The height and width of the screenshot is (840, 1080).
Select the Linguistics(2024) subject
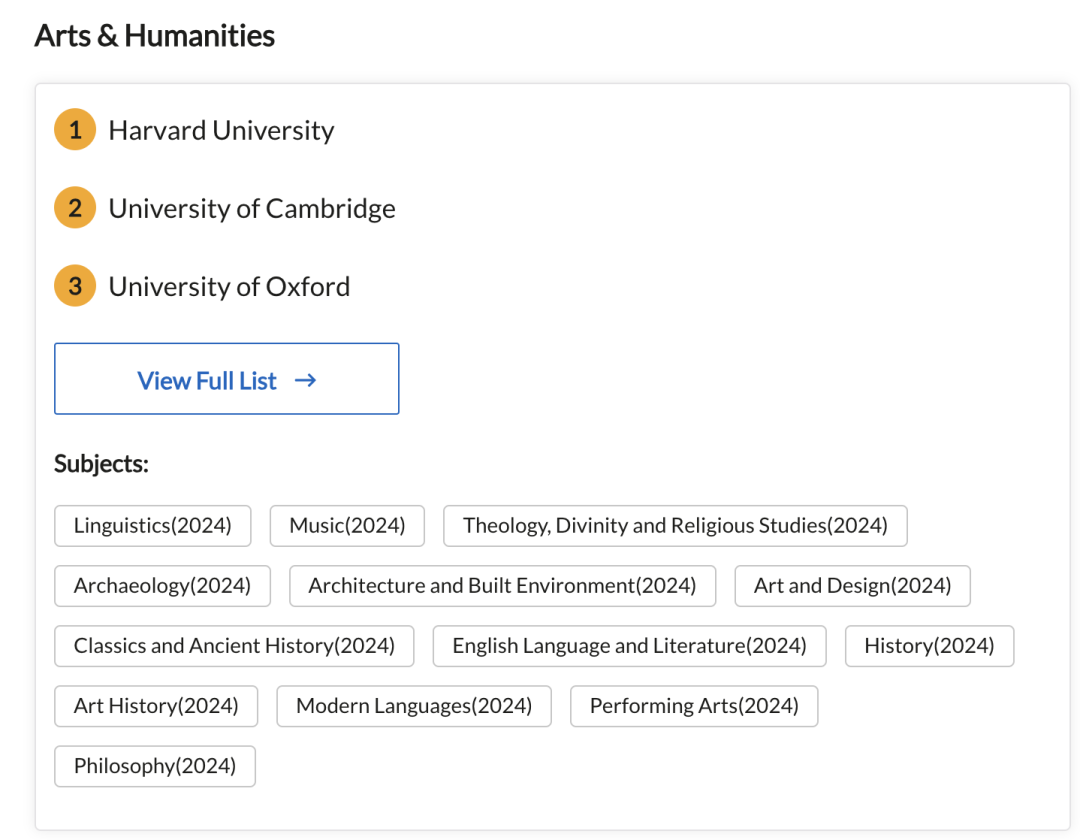click(153, 526)
